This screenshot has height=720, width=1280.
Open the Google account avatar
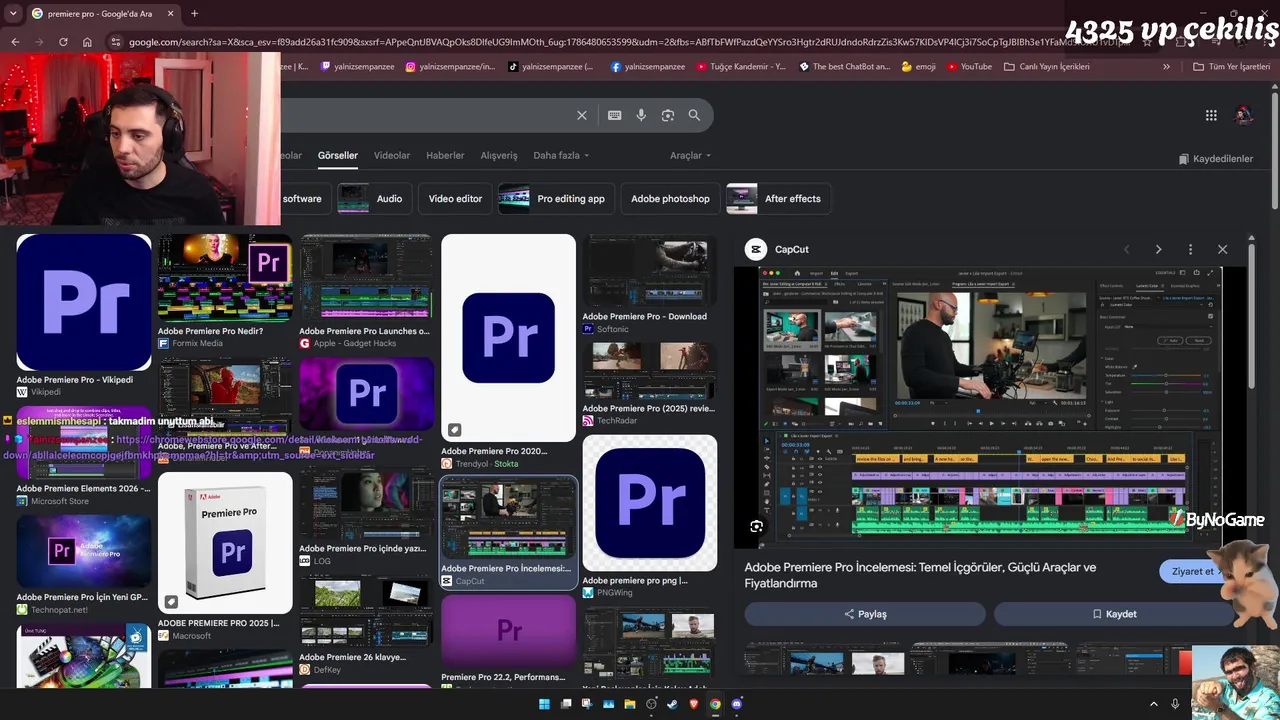1244,115
